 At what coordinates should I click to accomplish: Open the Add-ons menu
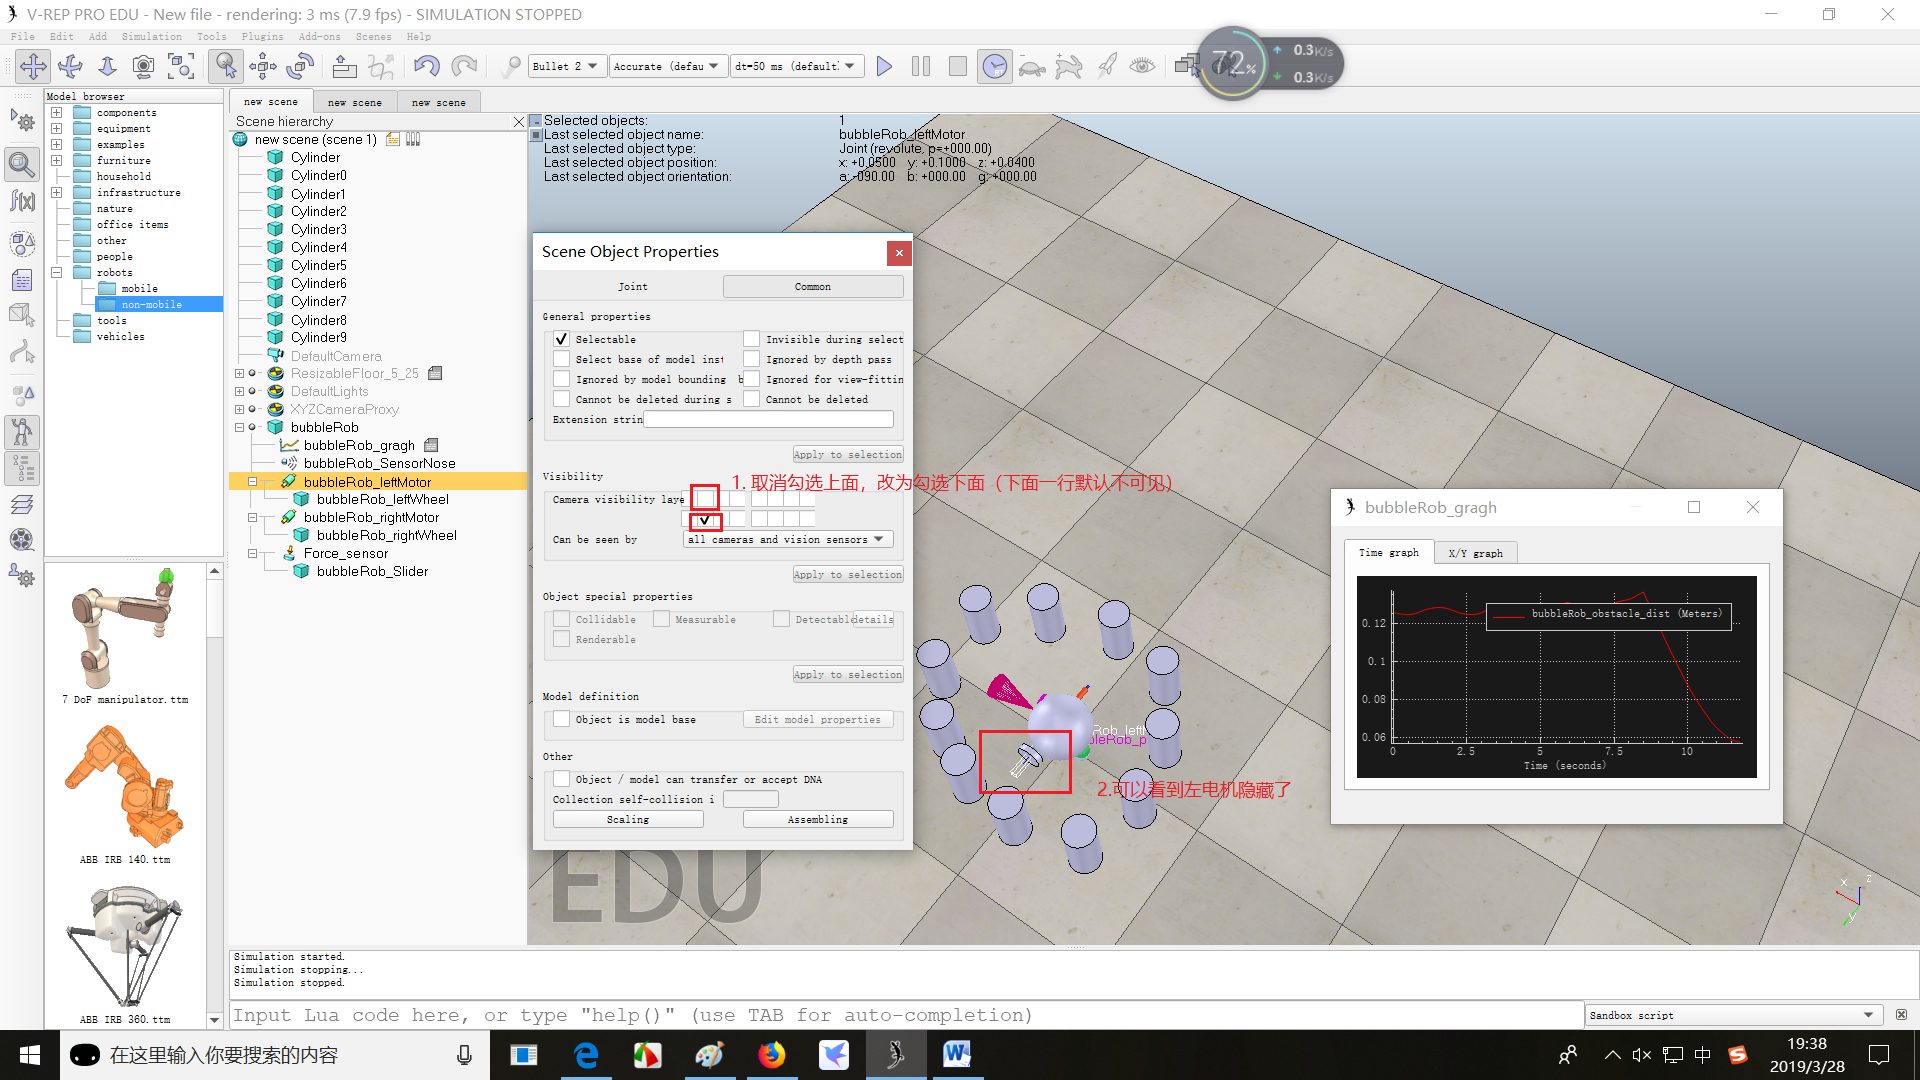[319, 36]
